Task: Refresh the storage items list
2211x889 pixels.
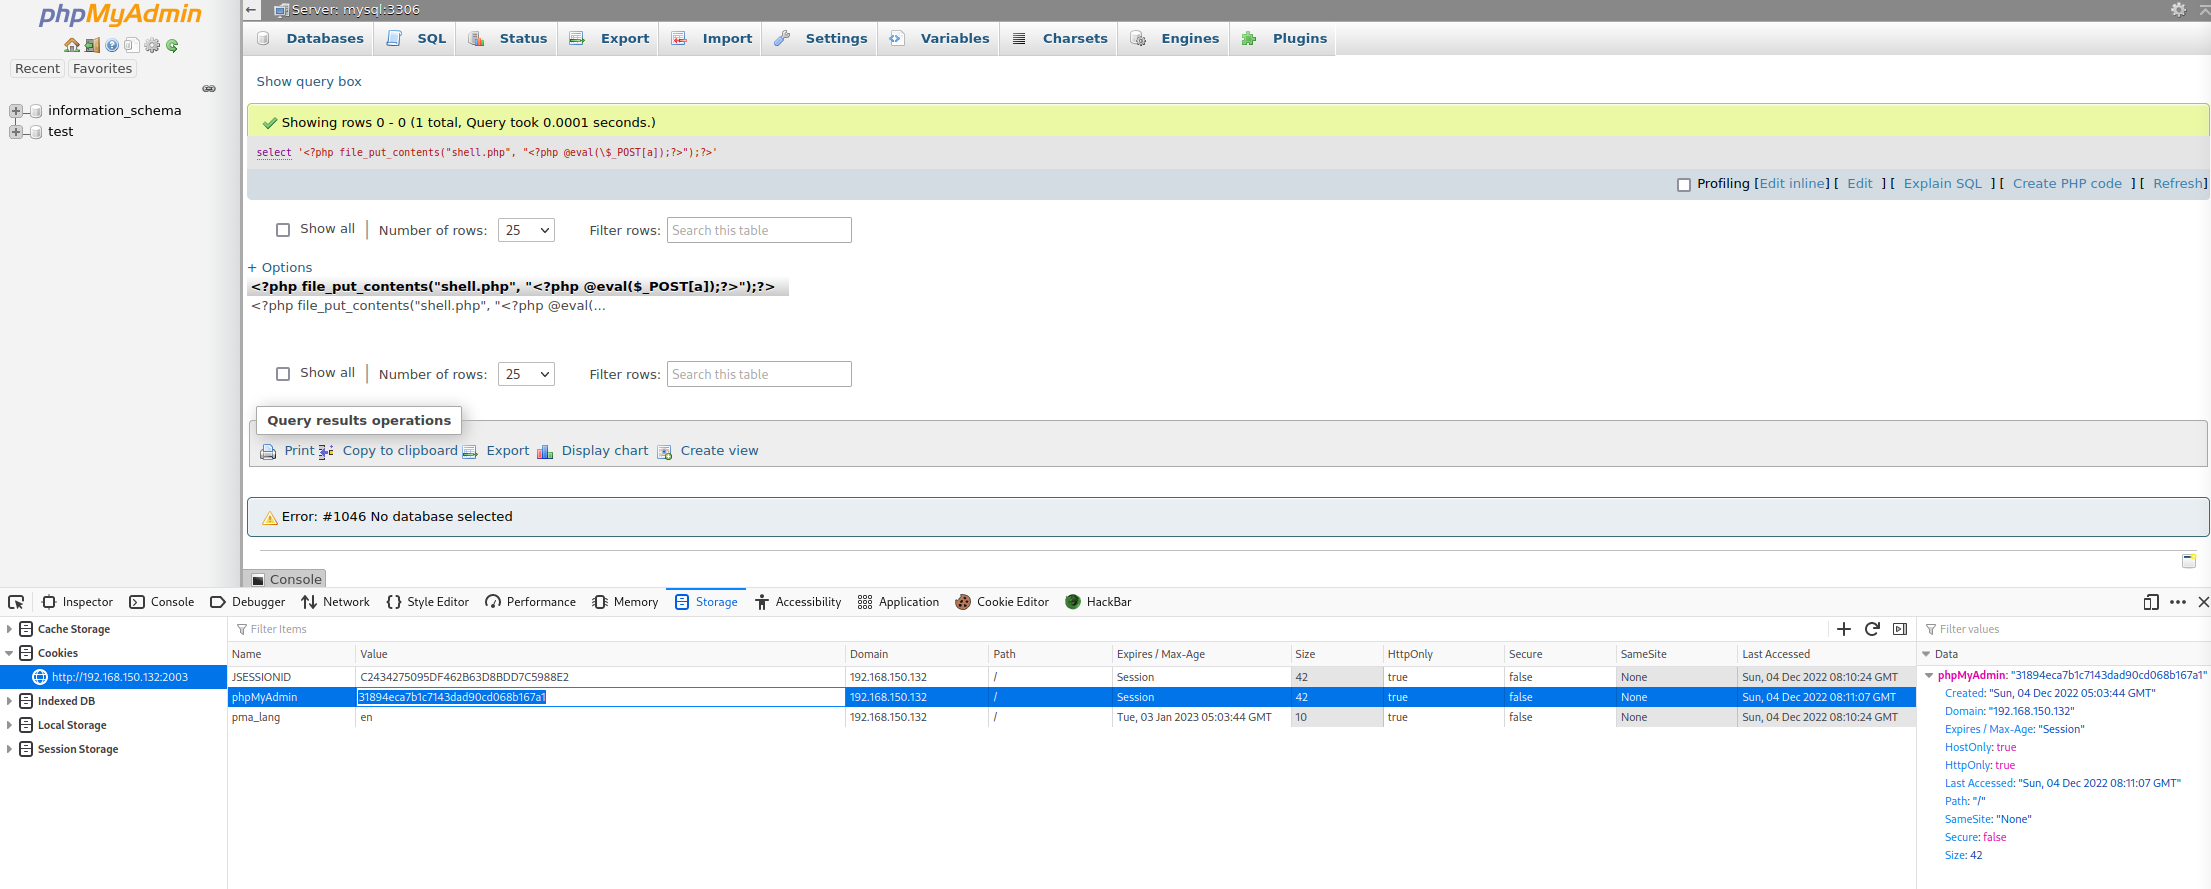Action: pos(1872,629)
